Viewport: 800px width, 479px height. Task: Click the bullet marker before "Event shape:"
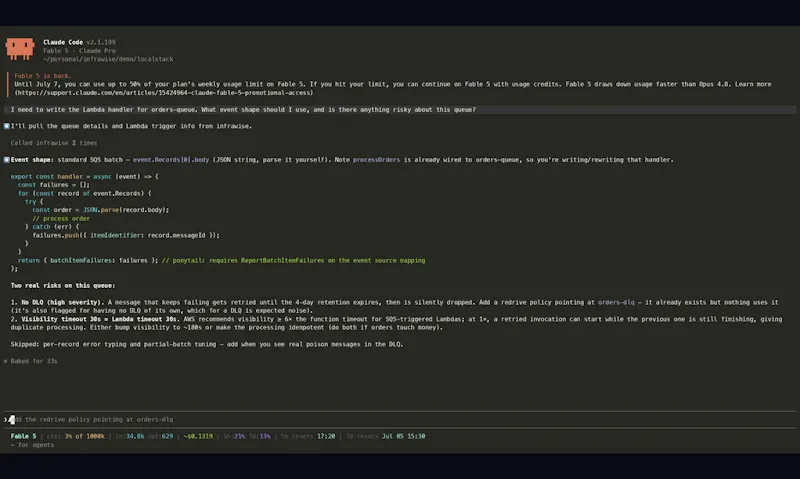point(7,160)
